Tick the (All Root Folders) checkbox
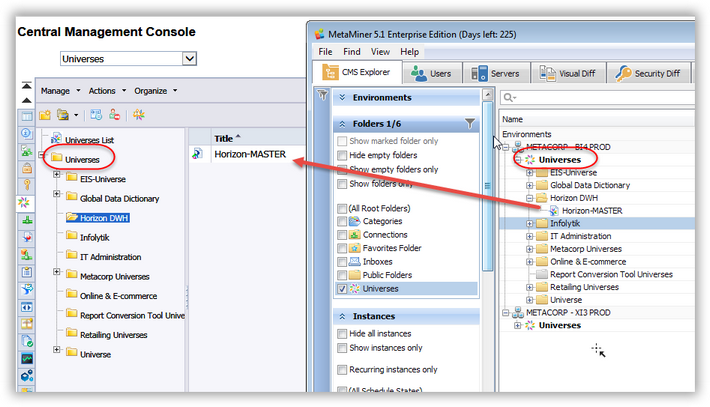The width and height of the screenshot is (710, 407). [x=342, y=209]
